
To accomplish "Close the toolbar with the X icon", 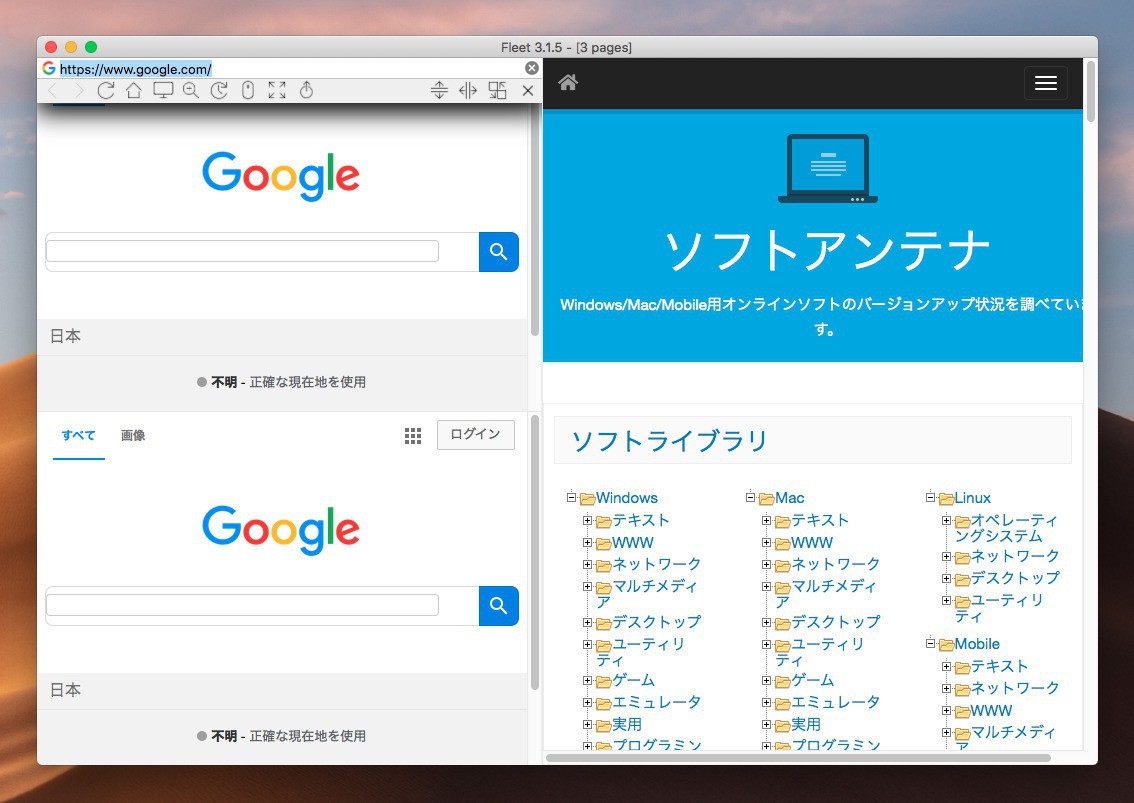I will 528,90.
